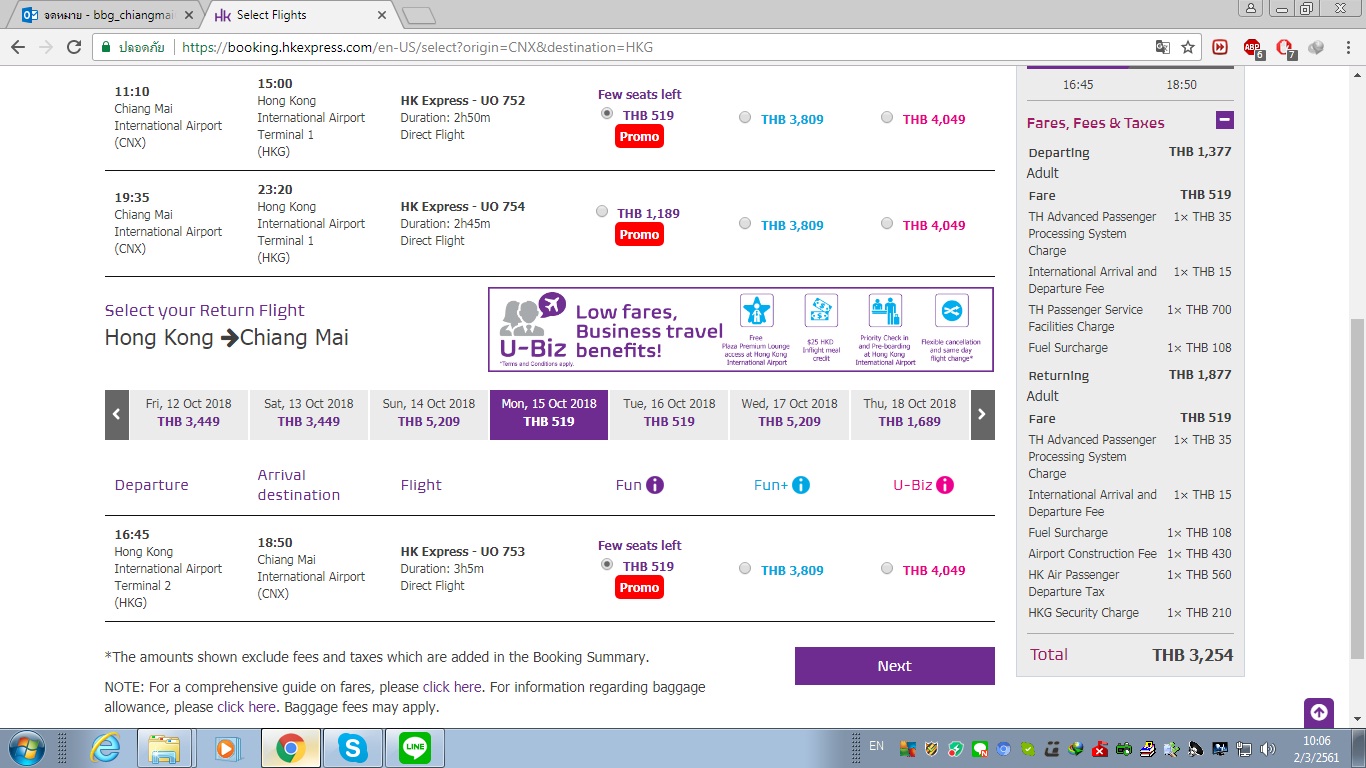The width and height of the screenshot is (1366, 768).
Task: Open a new browser tab
Action: [418, 15]
